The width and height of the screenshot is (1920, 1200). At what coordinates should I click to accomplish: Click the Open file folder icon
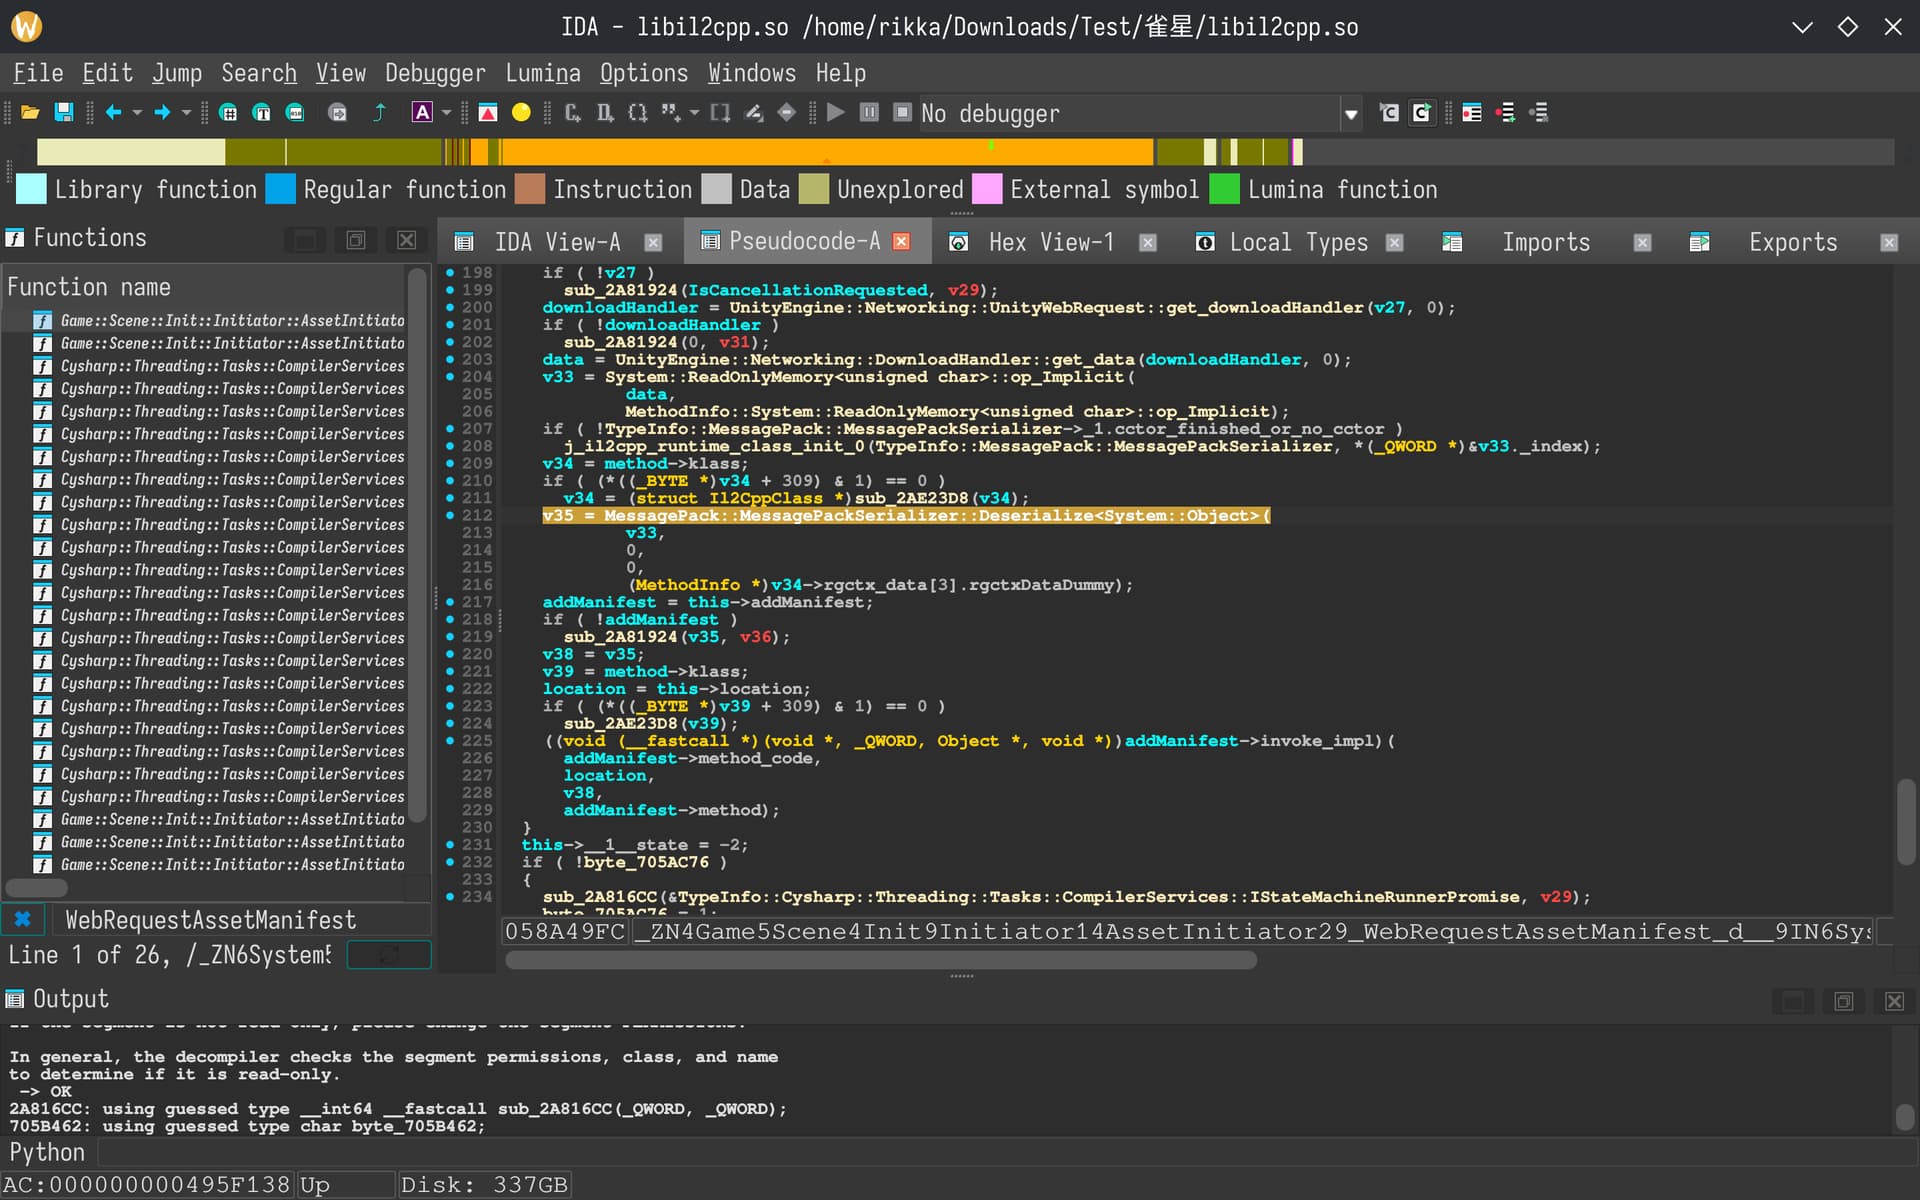30,113
